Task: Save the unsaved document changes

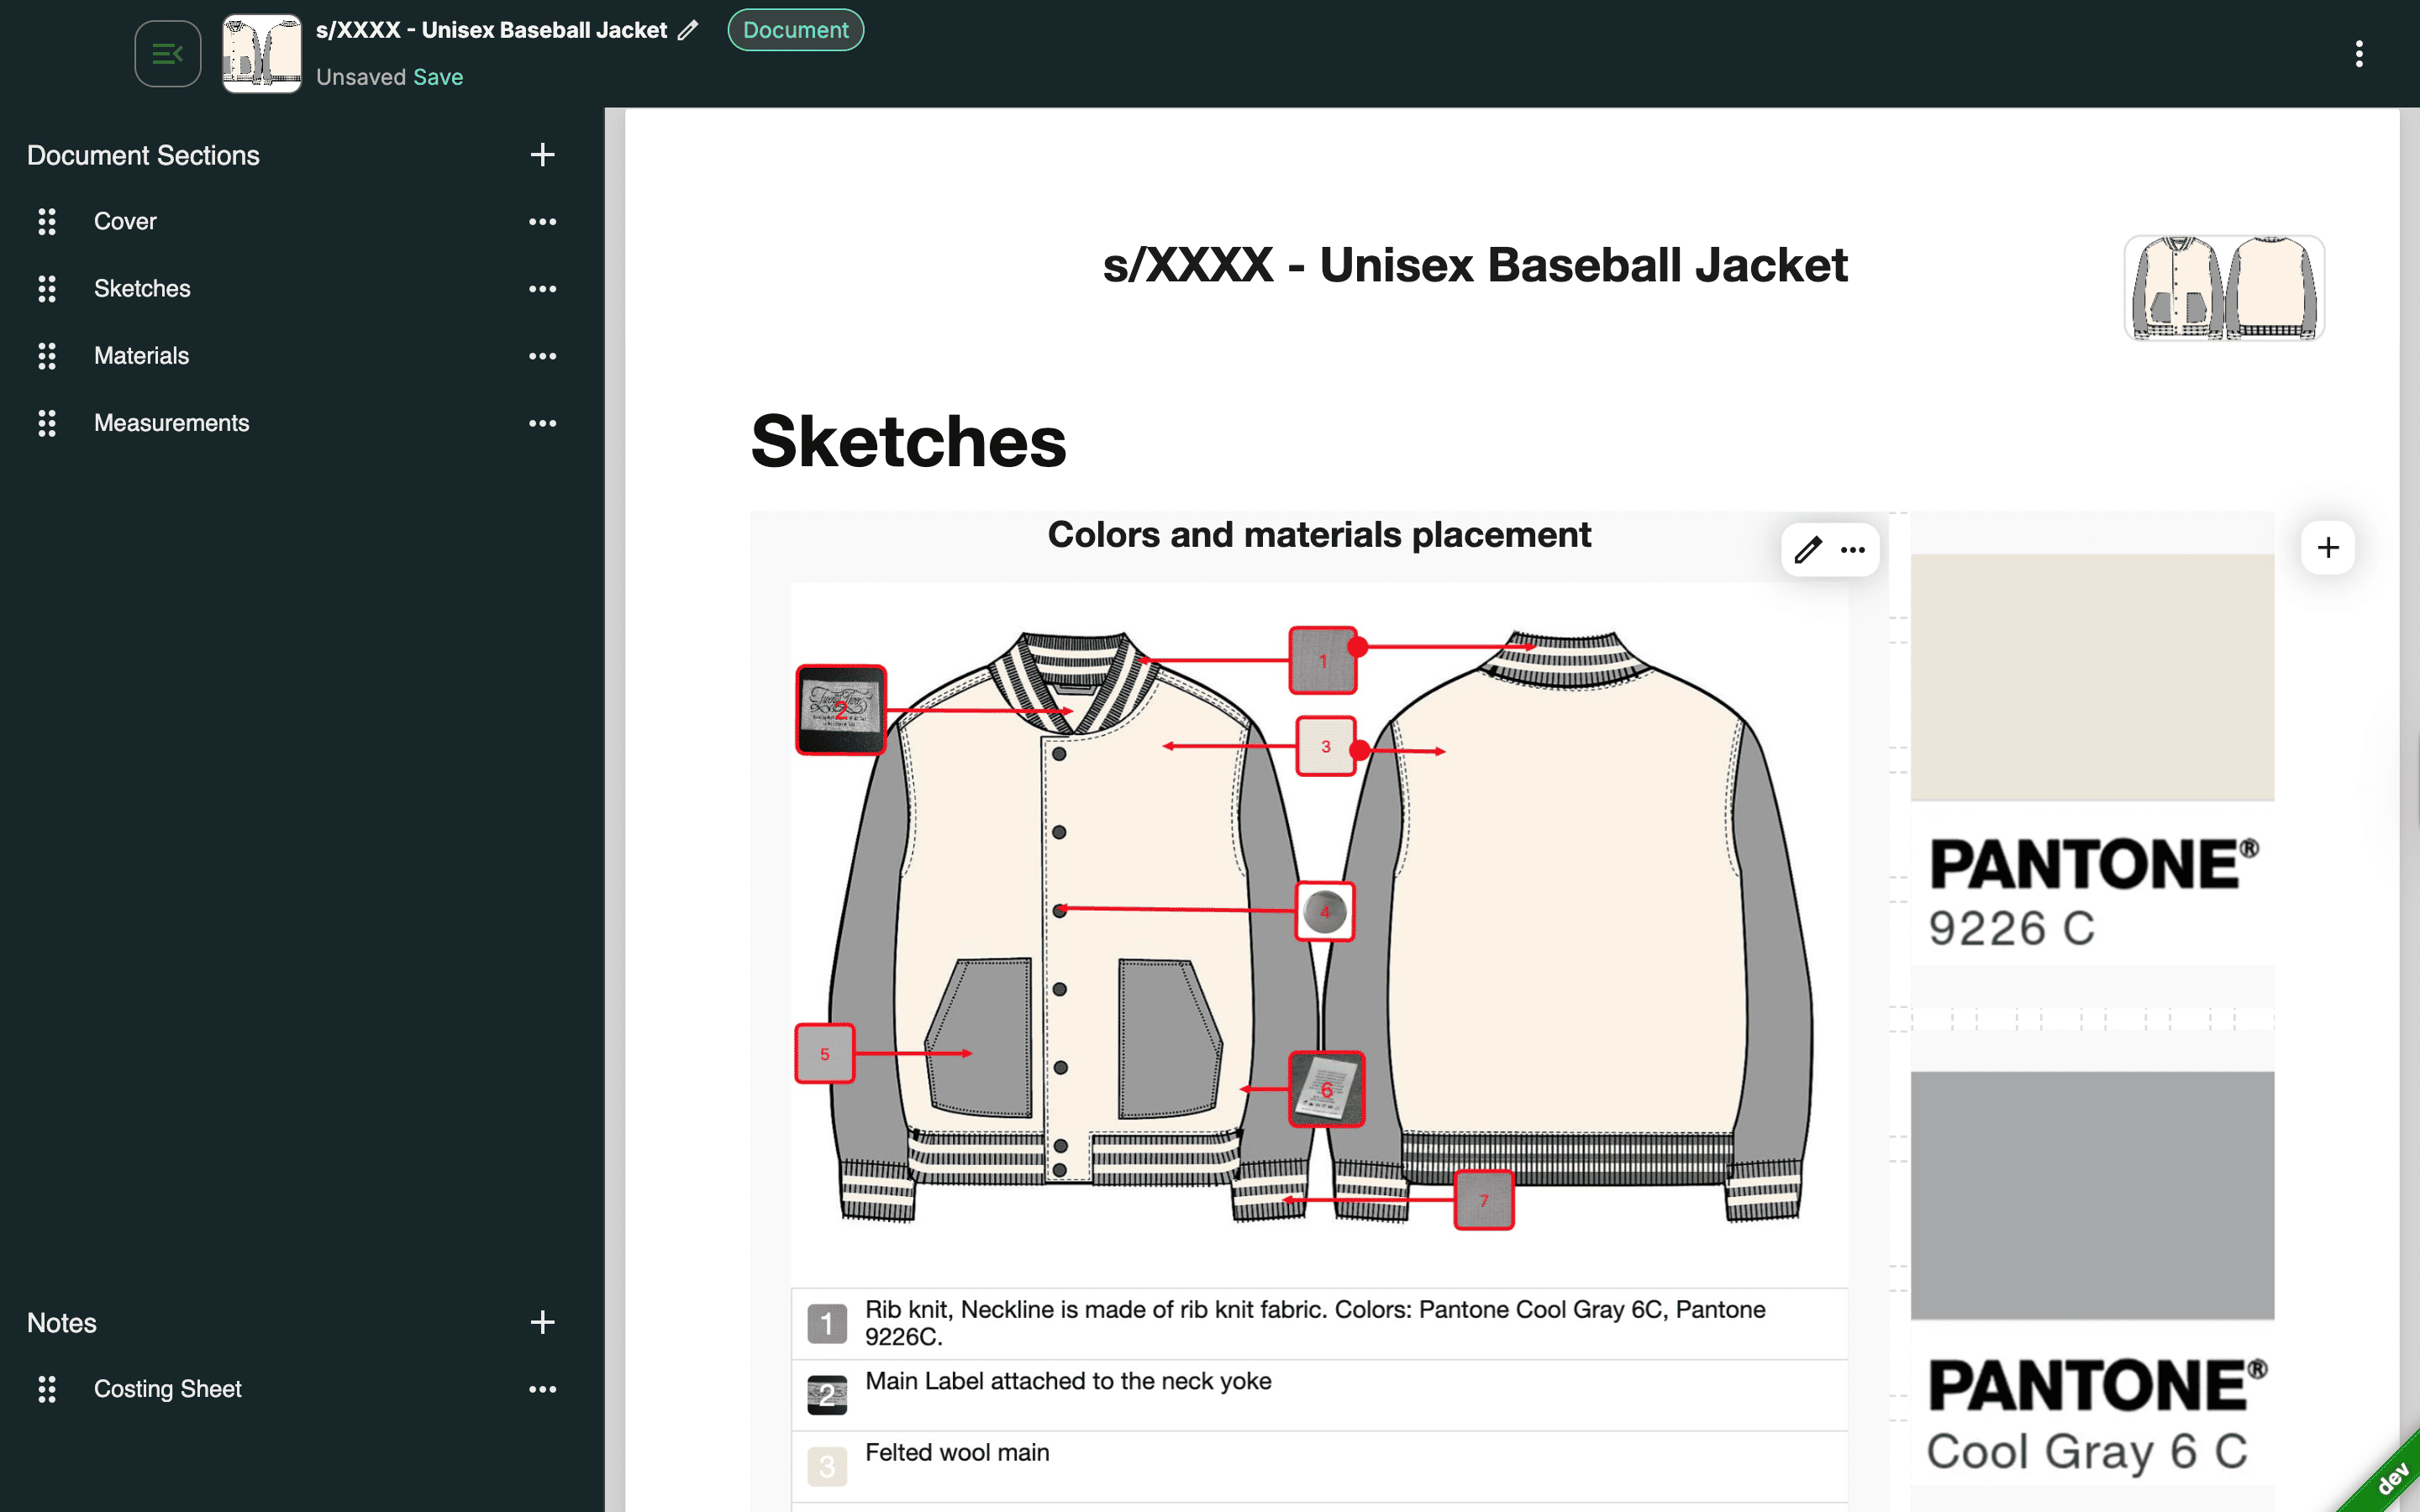Action: [438, 77]
